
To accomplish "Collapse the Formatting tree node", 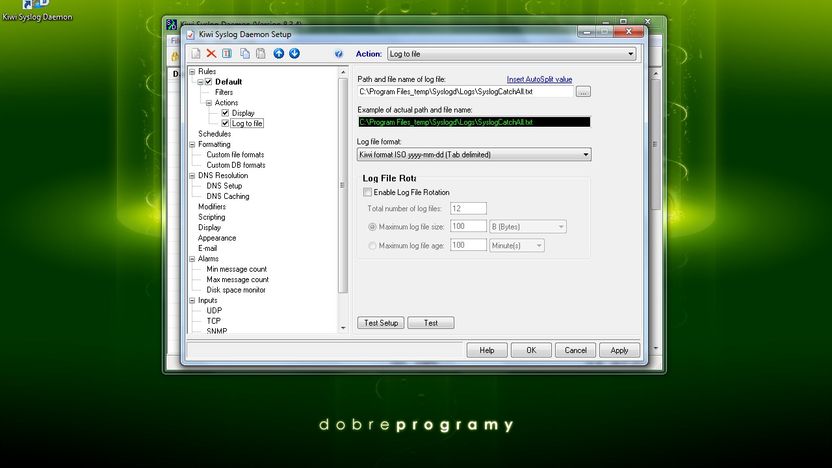I will (x=192, y=144).
